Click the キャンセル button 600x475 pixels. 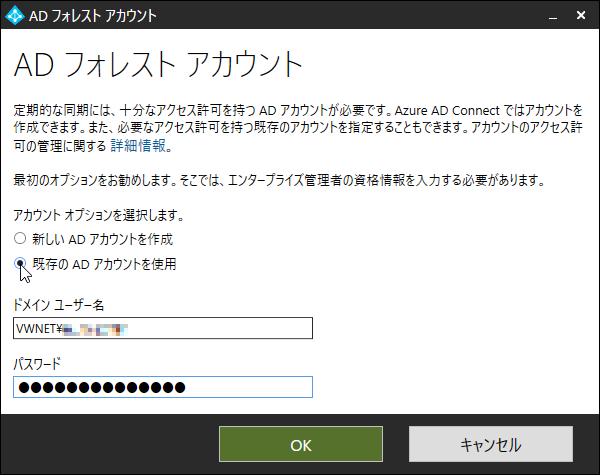tap(491, 444)
